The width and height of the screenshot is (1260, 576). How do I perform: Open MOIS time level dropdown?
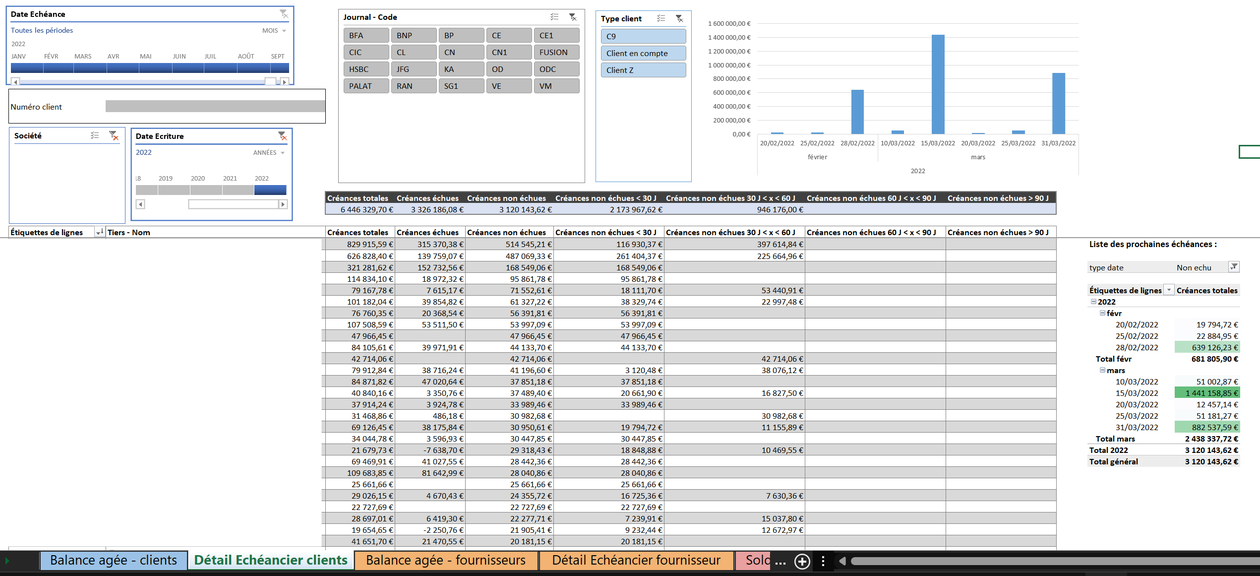coord(274,31)
